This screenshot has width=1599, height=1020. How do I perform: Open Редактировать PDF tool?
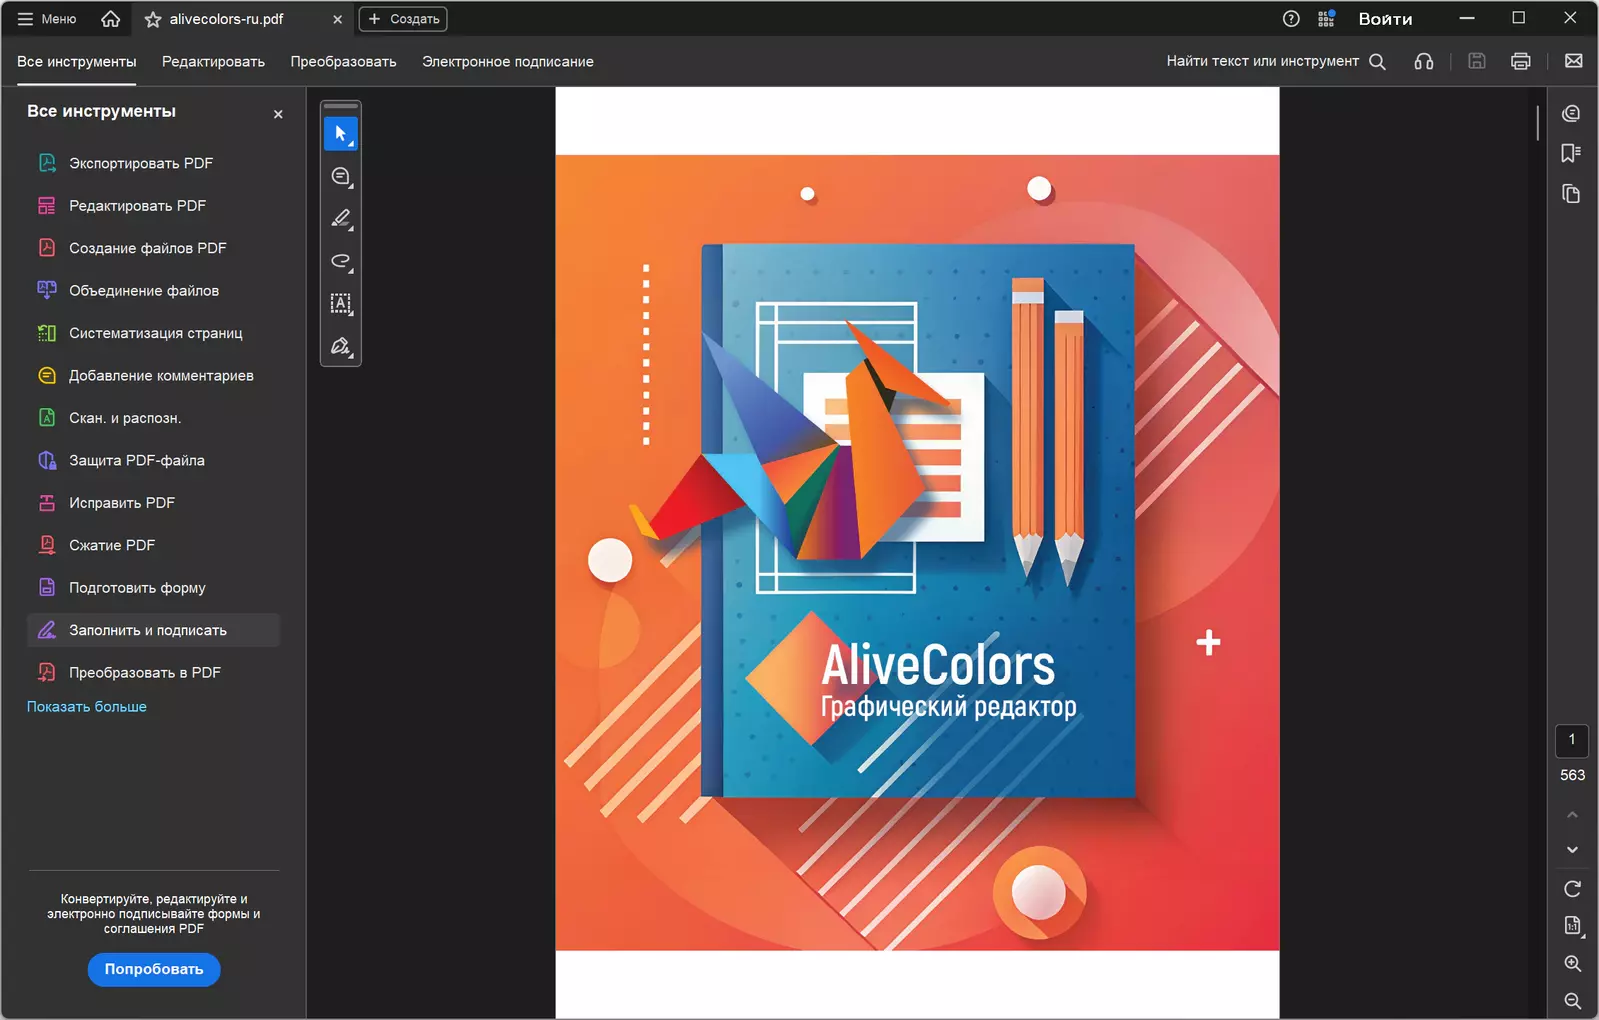[153, 206]
